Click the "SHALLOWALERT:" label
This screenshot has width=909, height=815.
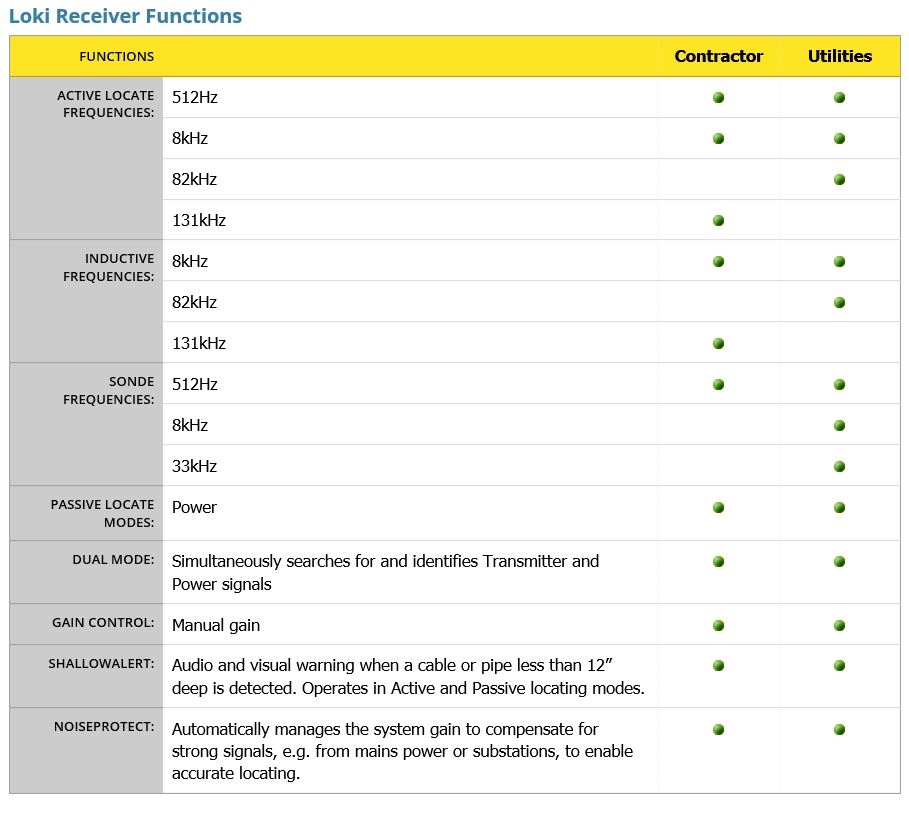pyautogui.click(x=101, y=664)
